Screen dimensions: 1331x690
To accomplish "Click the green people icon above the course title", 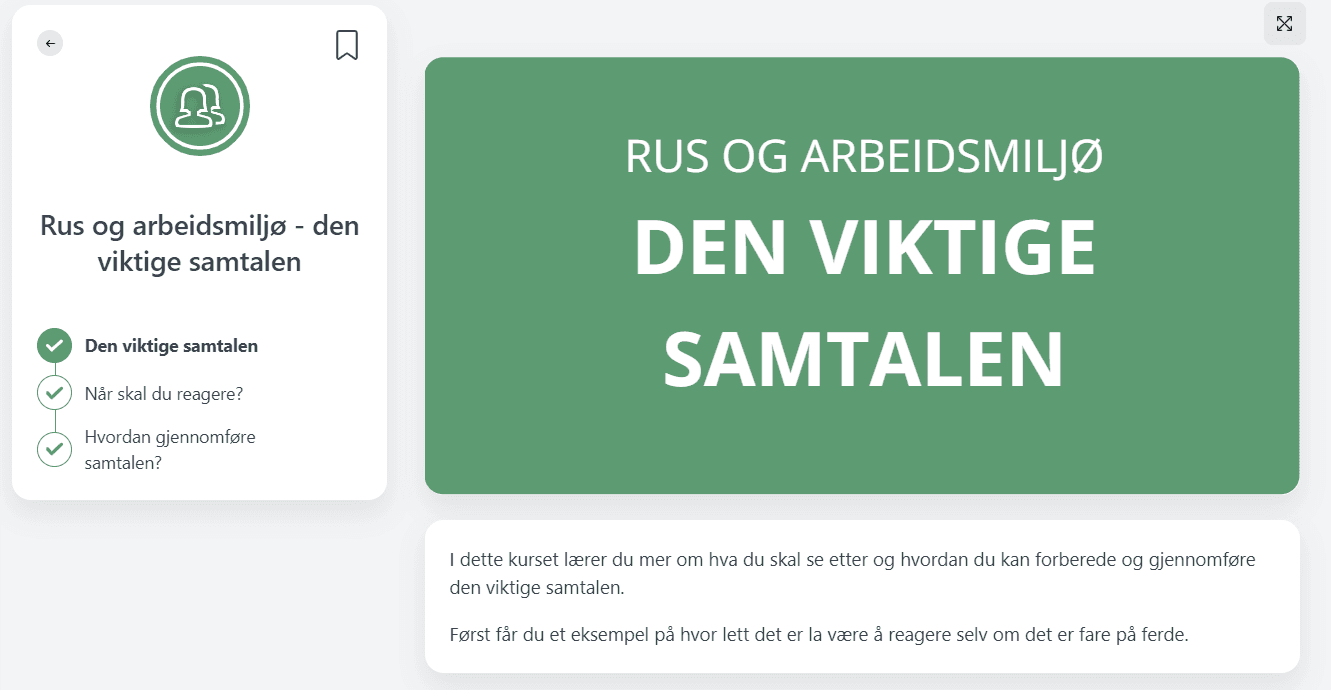I will 199,105.
